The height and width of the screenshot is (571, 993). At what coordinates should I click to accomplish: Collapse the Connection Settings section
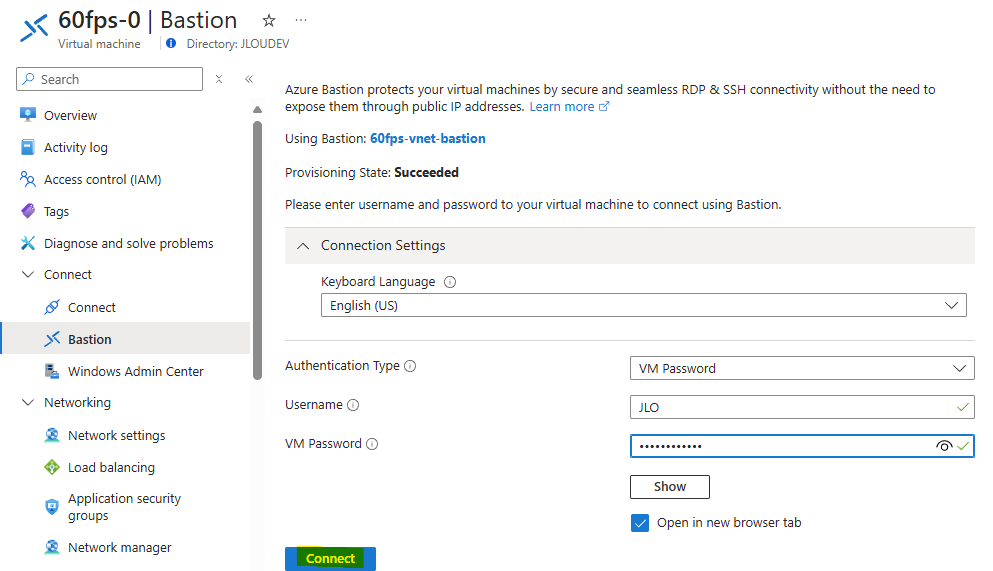pos(303,246)
